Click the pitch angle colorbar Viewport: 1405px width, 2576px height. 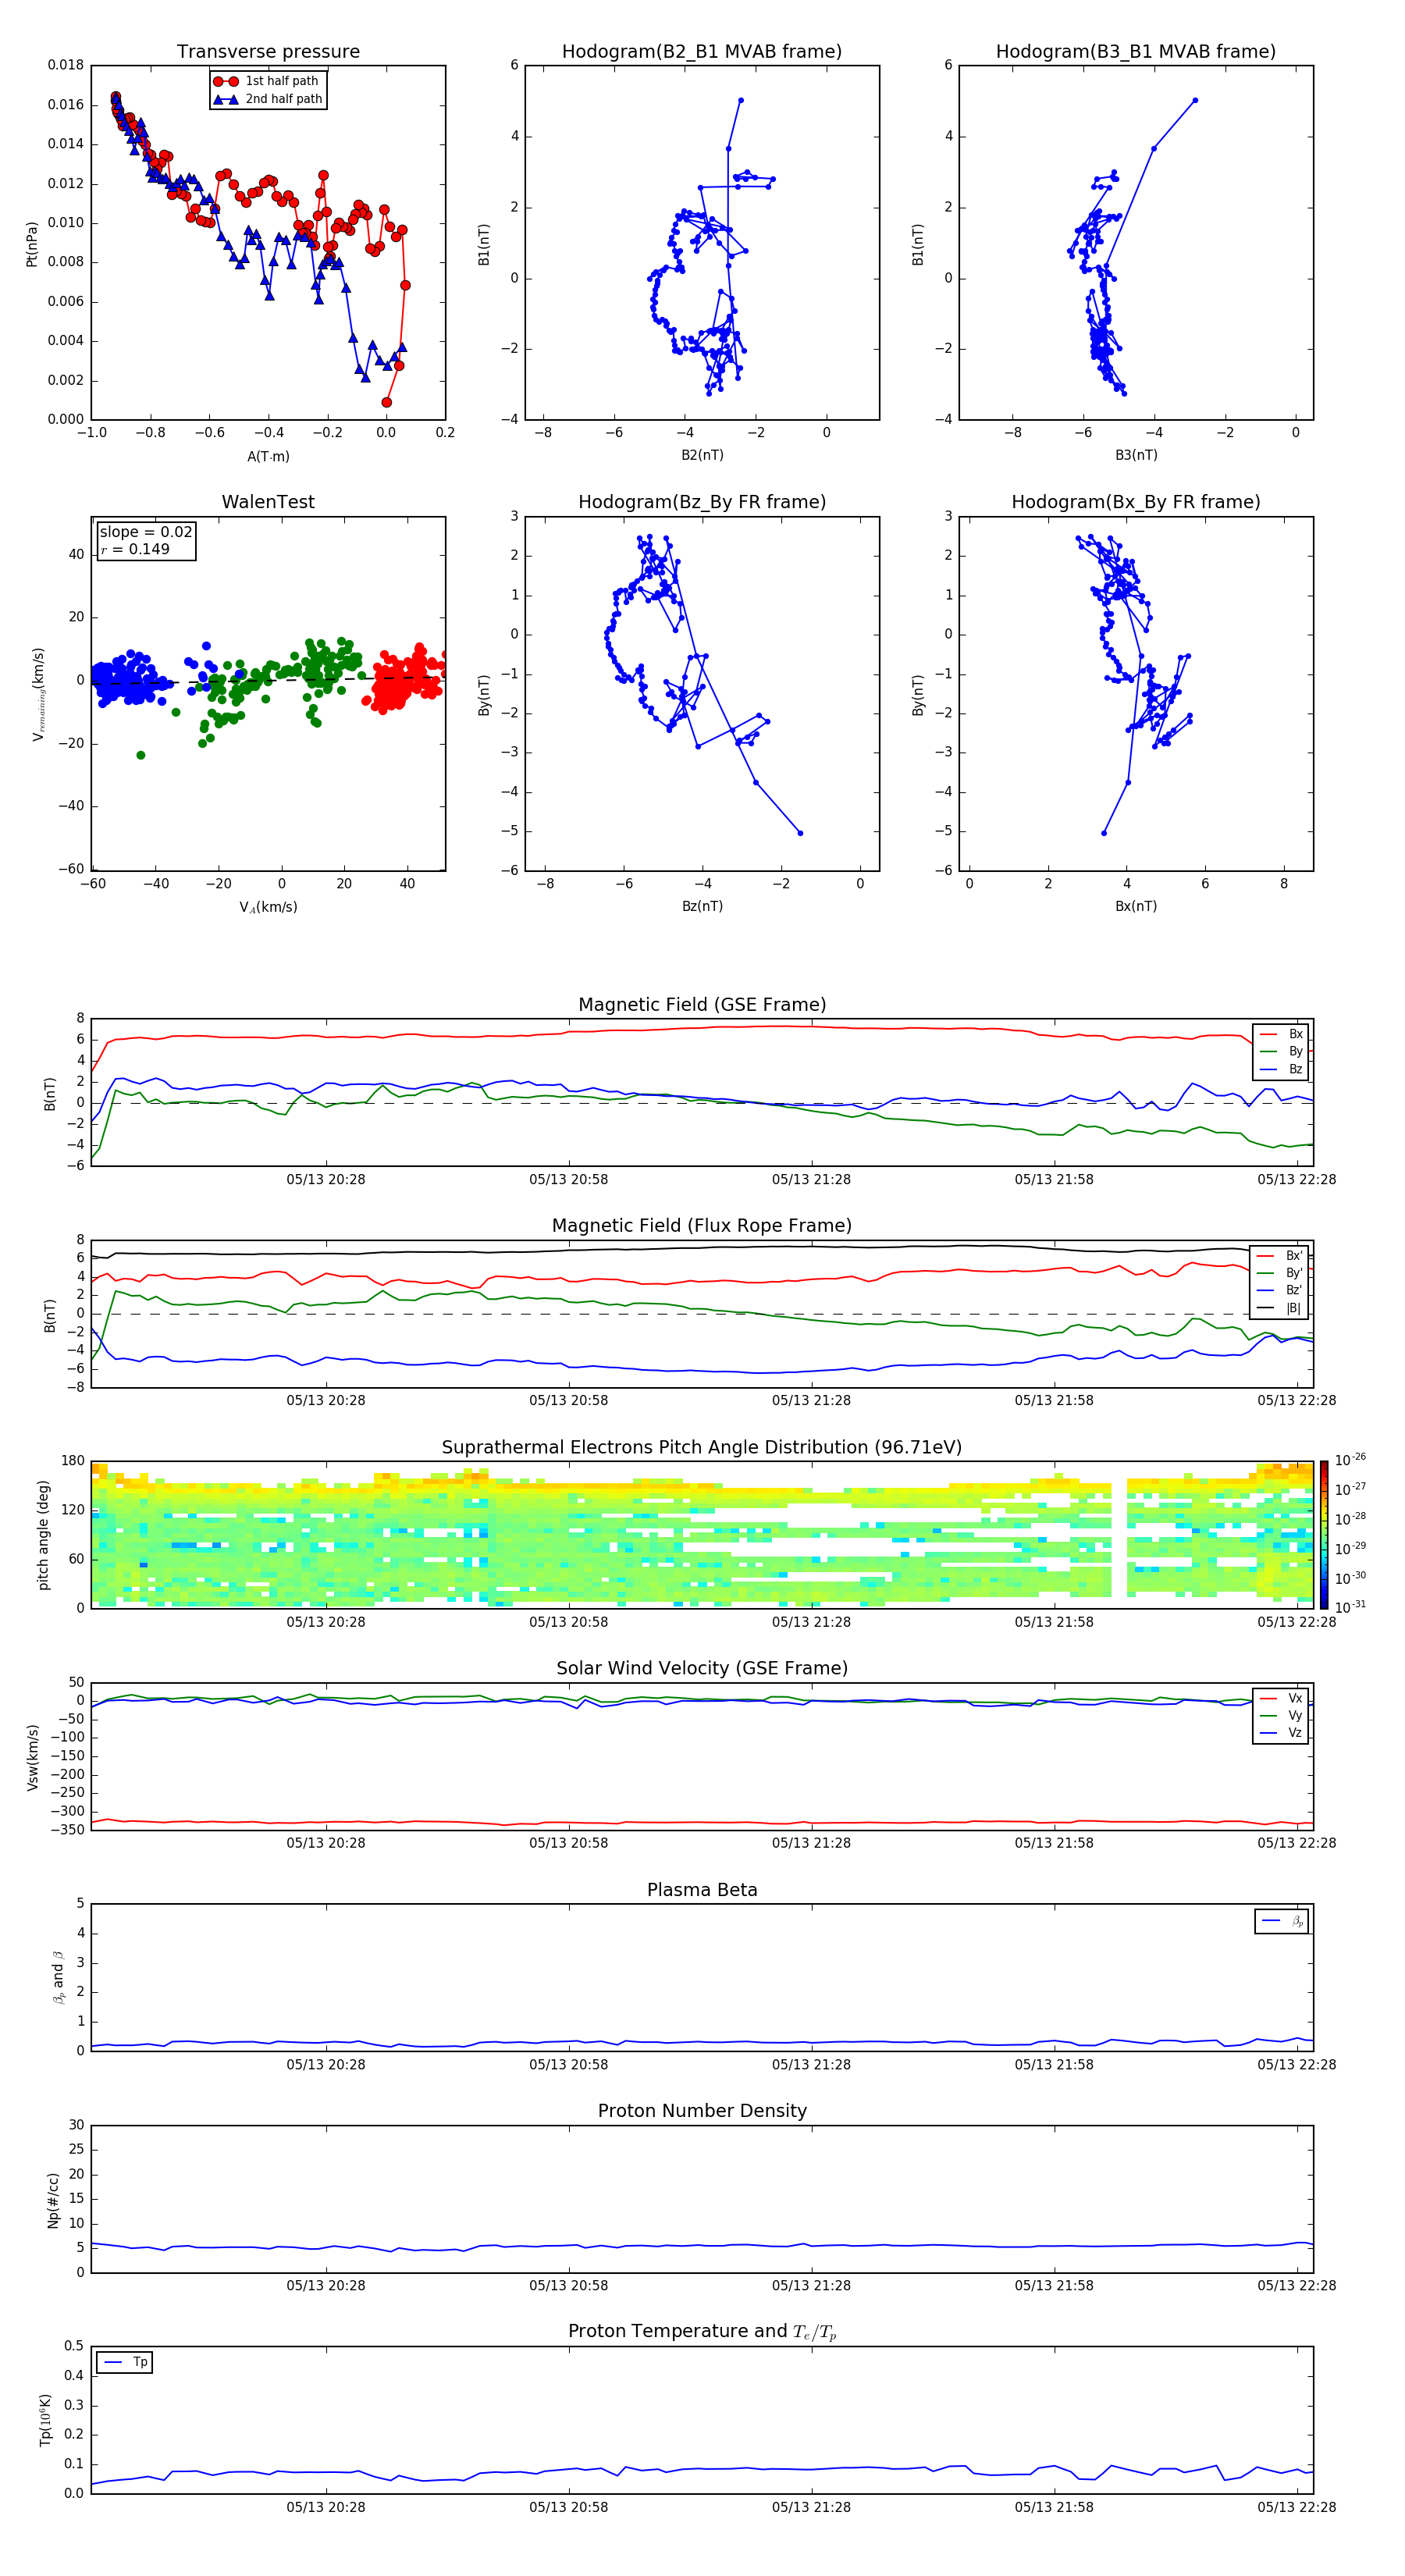1324,1534
